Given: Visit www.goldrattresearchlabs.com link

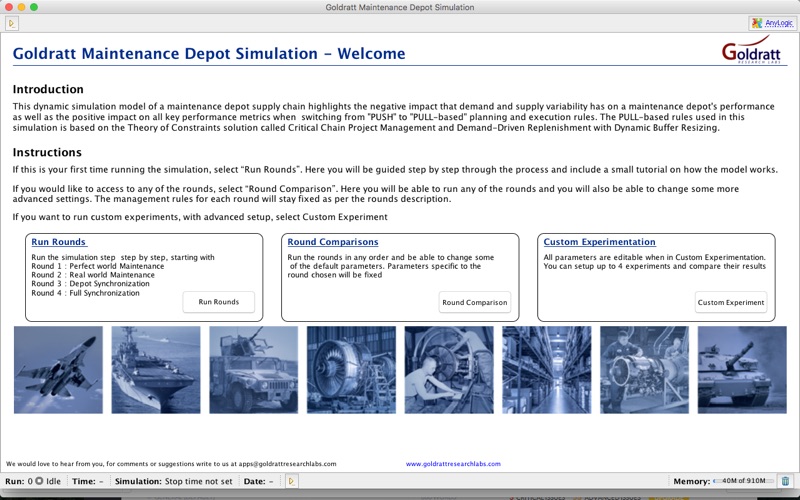Looking at the screenshot, I should click(453, 464).
